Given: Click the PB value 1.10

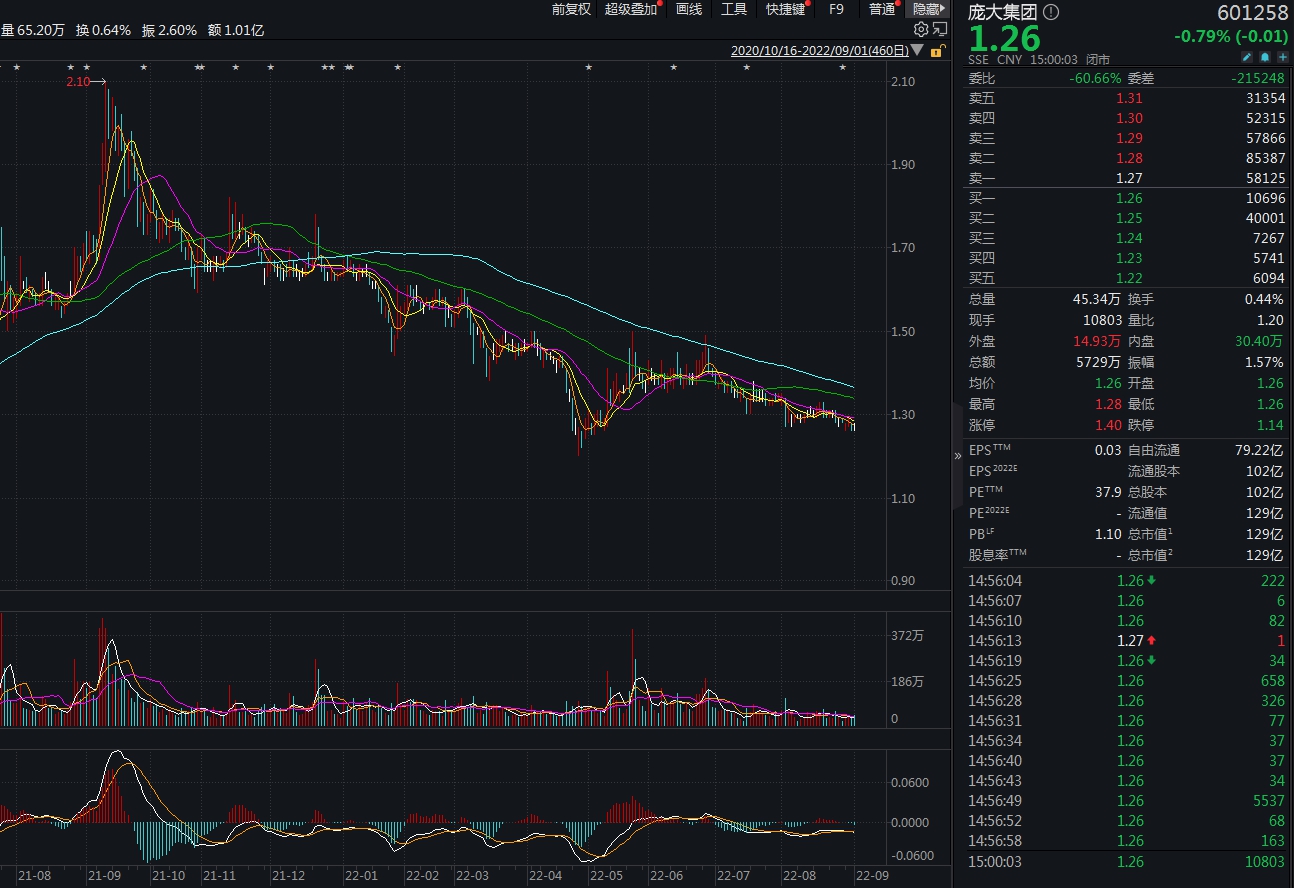Looking at the screenshot, I should point(1108,534).
